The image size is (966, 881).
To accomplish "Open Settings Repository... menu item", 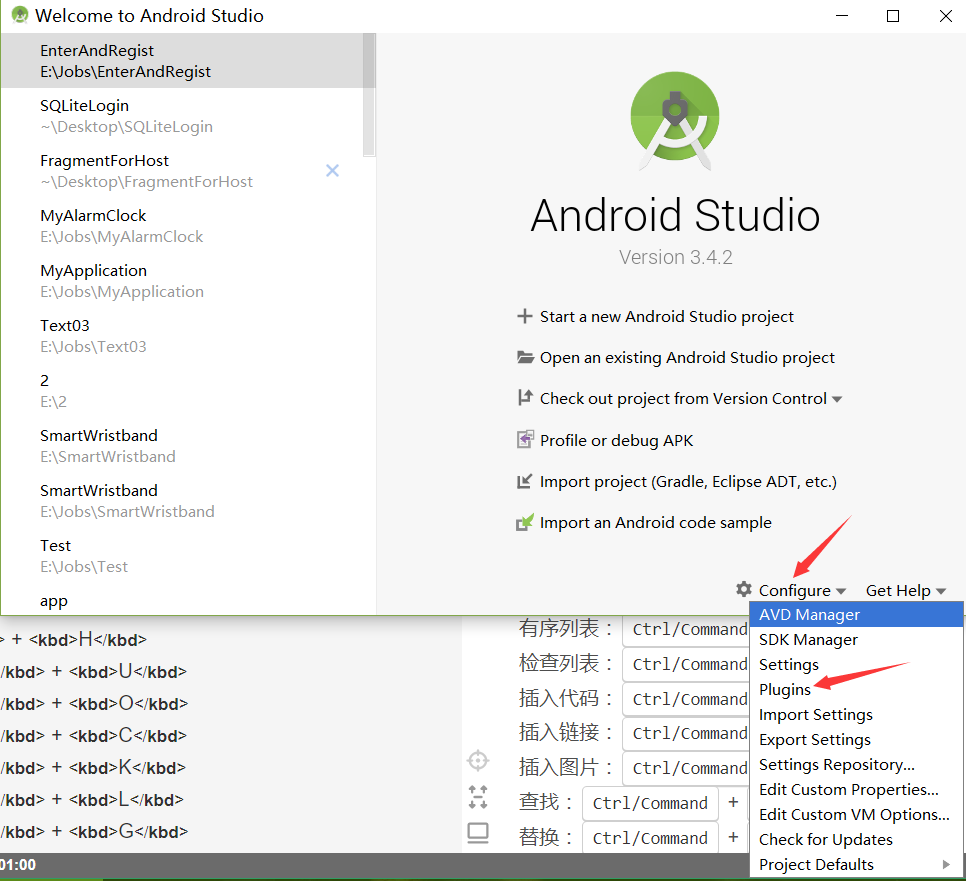I will 856,765.
